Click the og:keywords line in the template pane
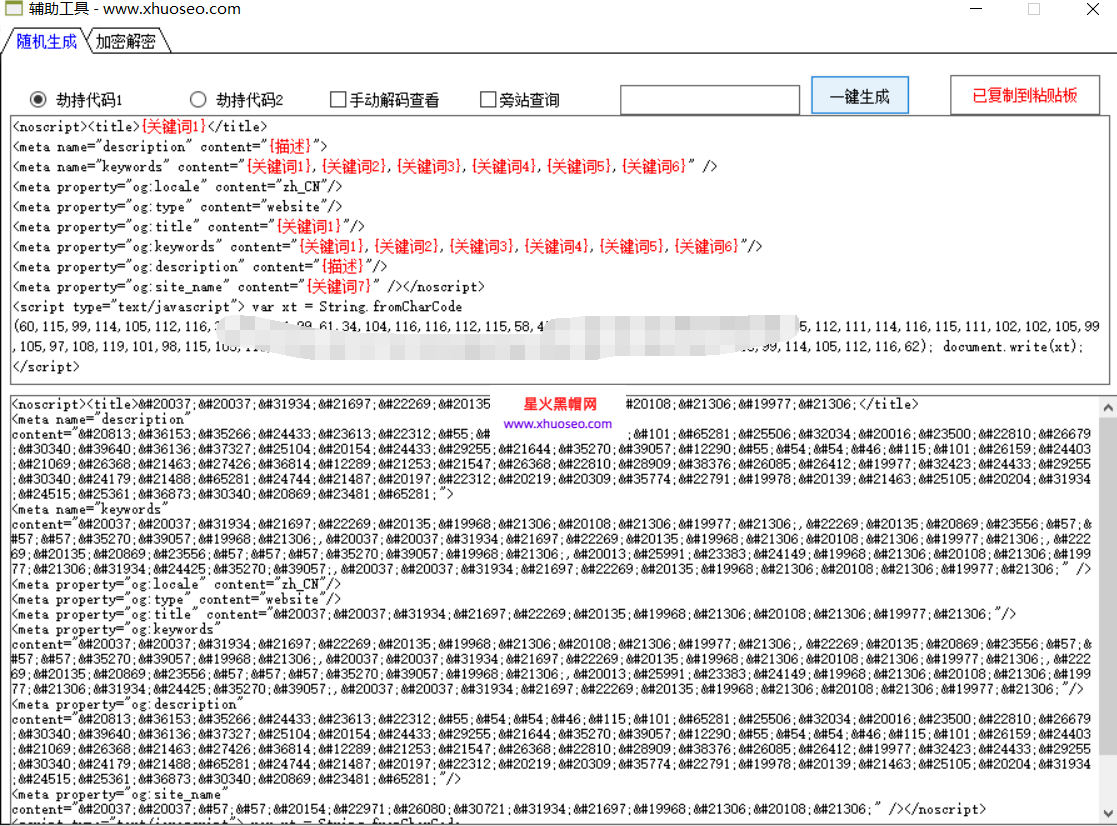The image size is (1117, 826). (388, 246)
